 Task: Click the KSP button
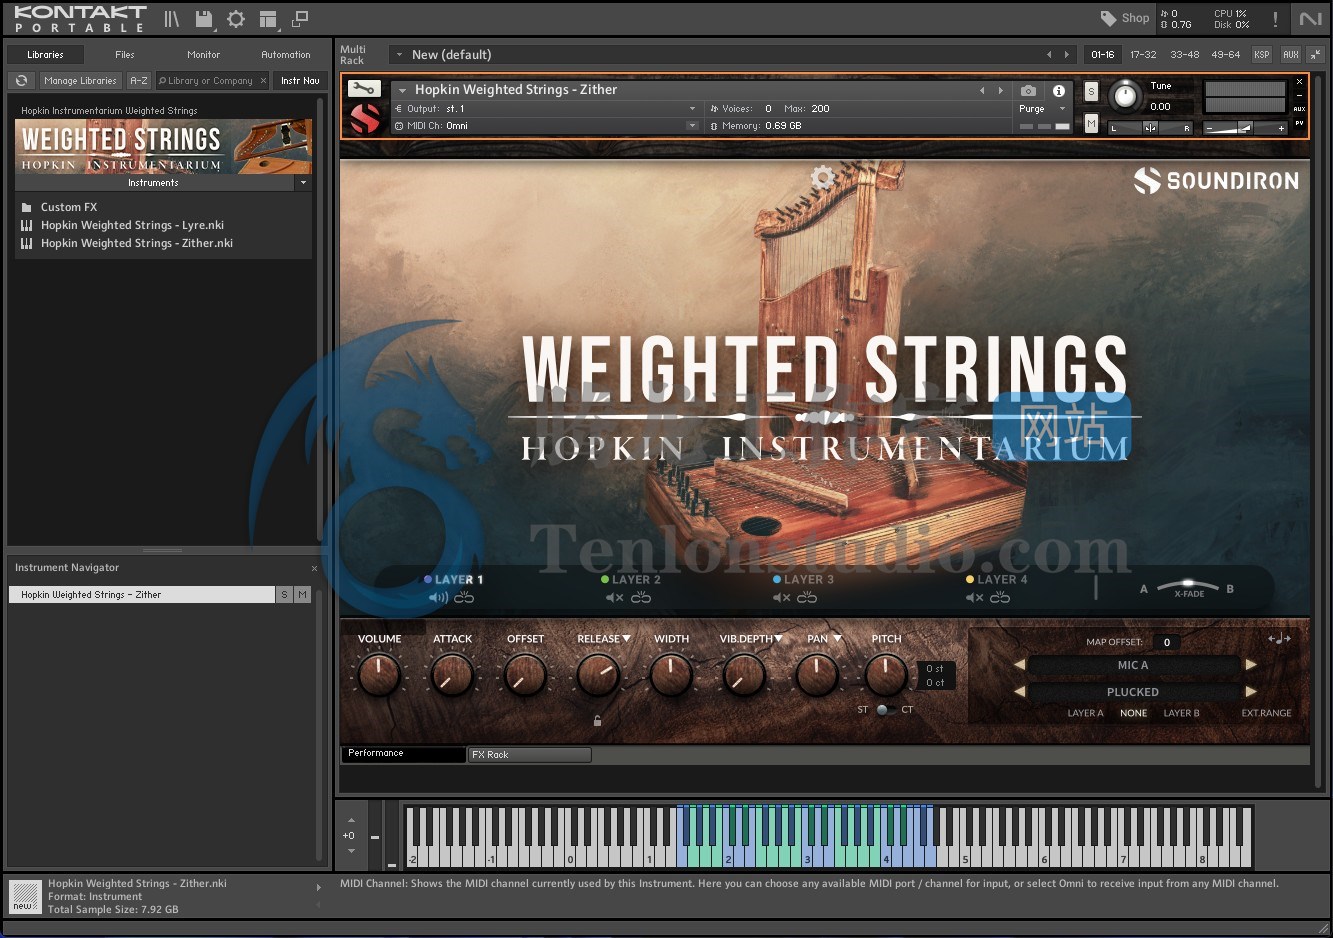(x=1262, y=55)
